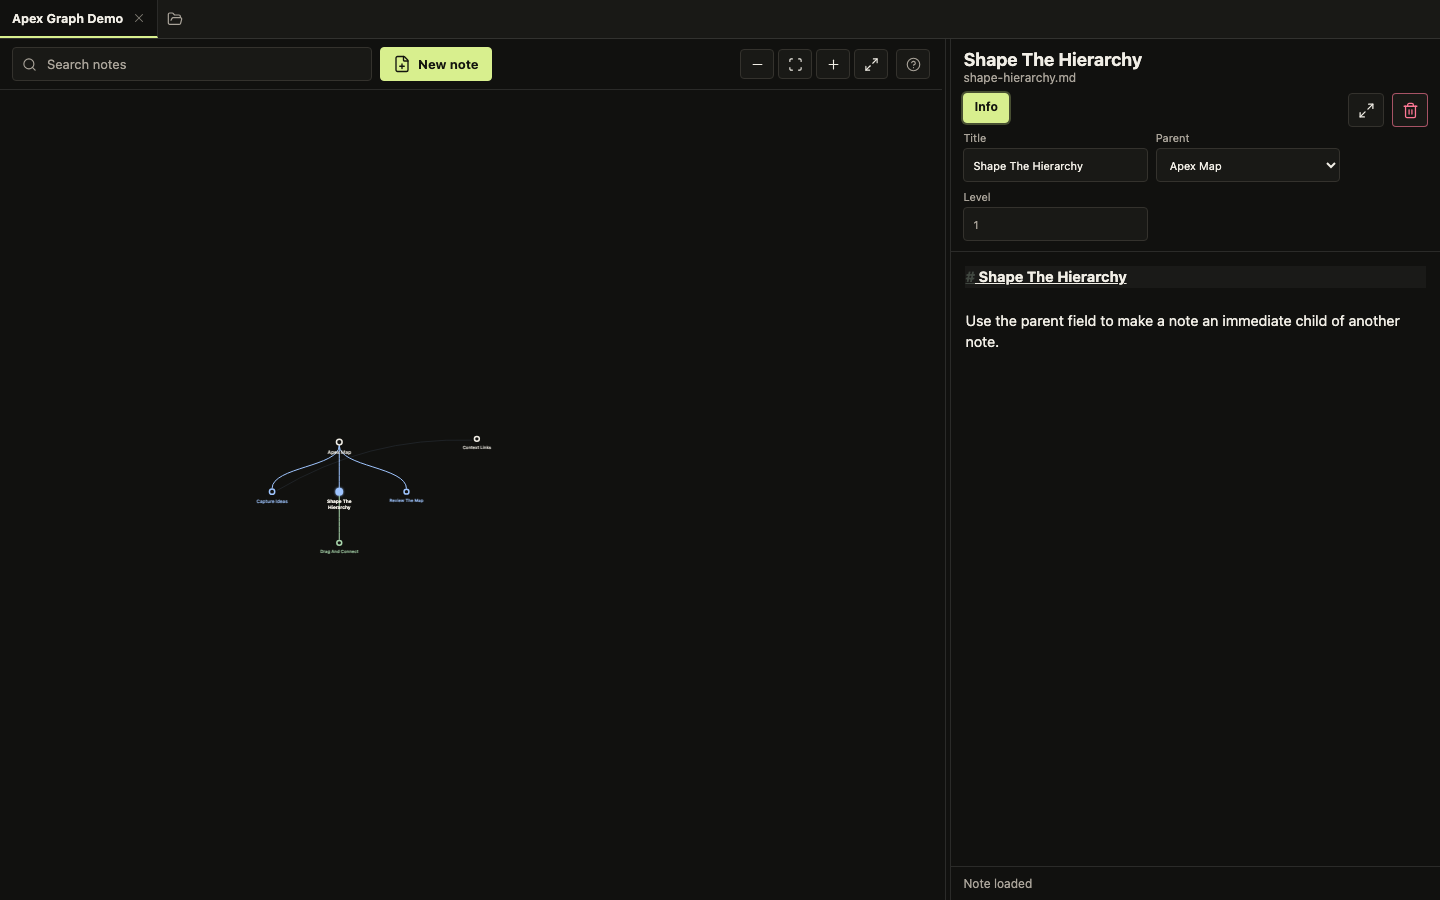The image size is (1440, 900).
Task: Edit the Title input field
Action: (x=1055, y=165)
